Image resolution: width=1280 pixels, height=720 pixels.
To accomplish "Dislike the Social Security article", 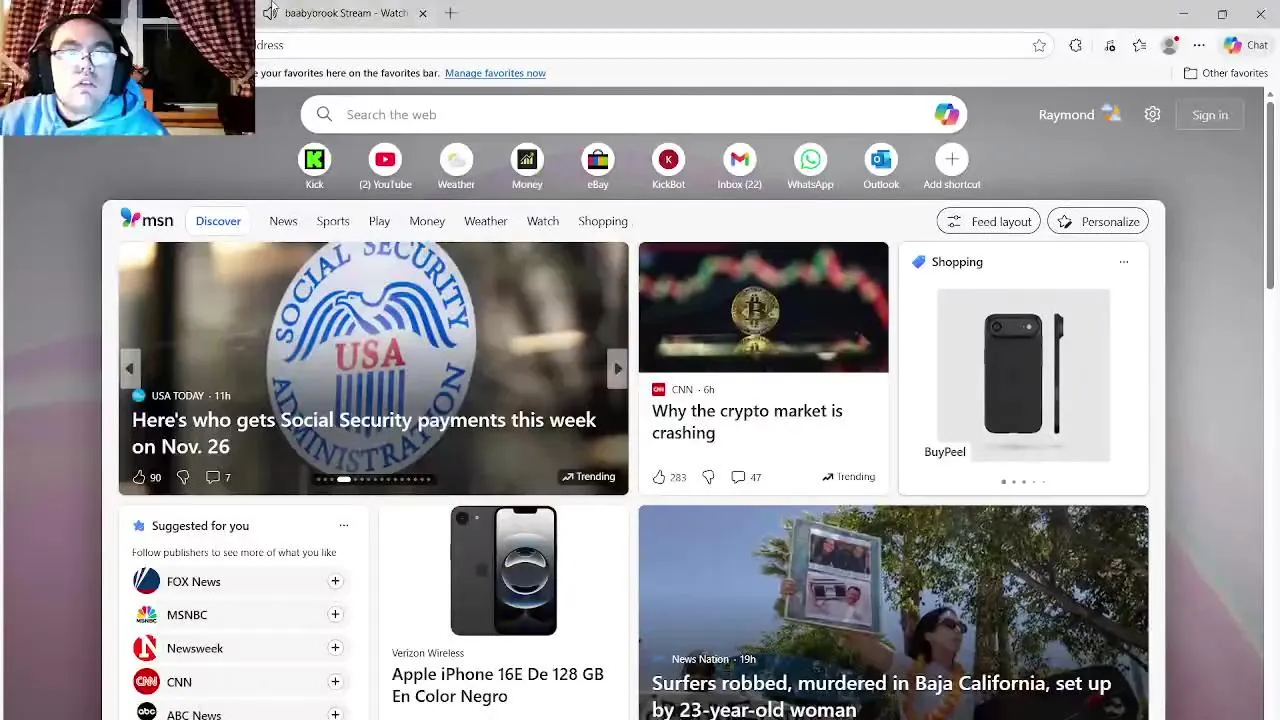I will [x=183, y=477].
